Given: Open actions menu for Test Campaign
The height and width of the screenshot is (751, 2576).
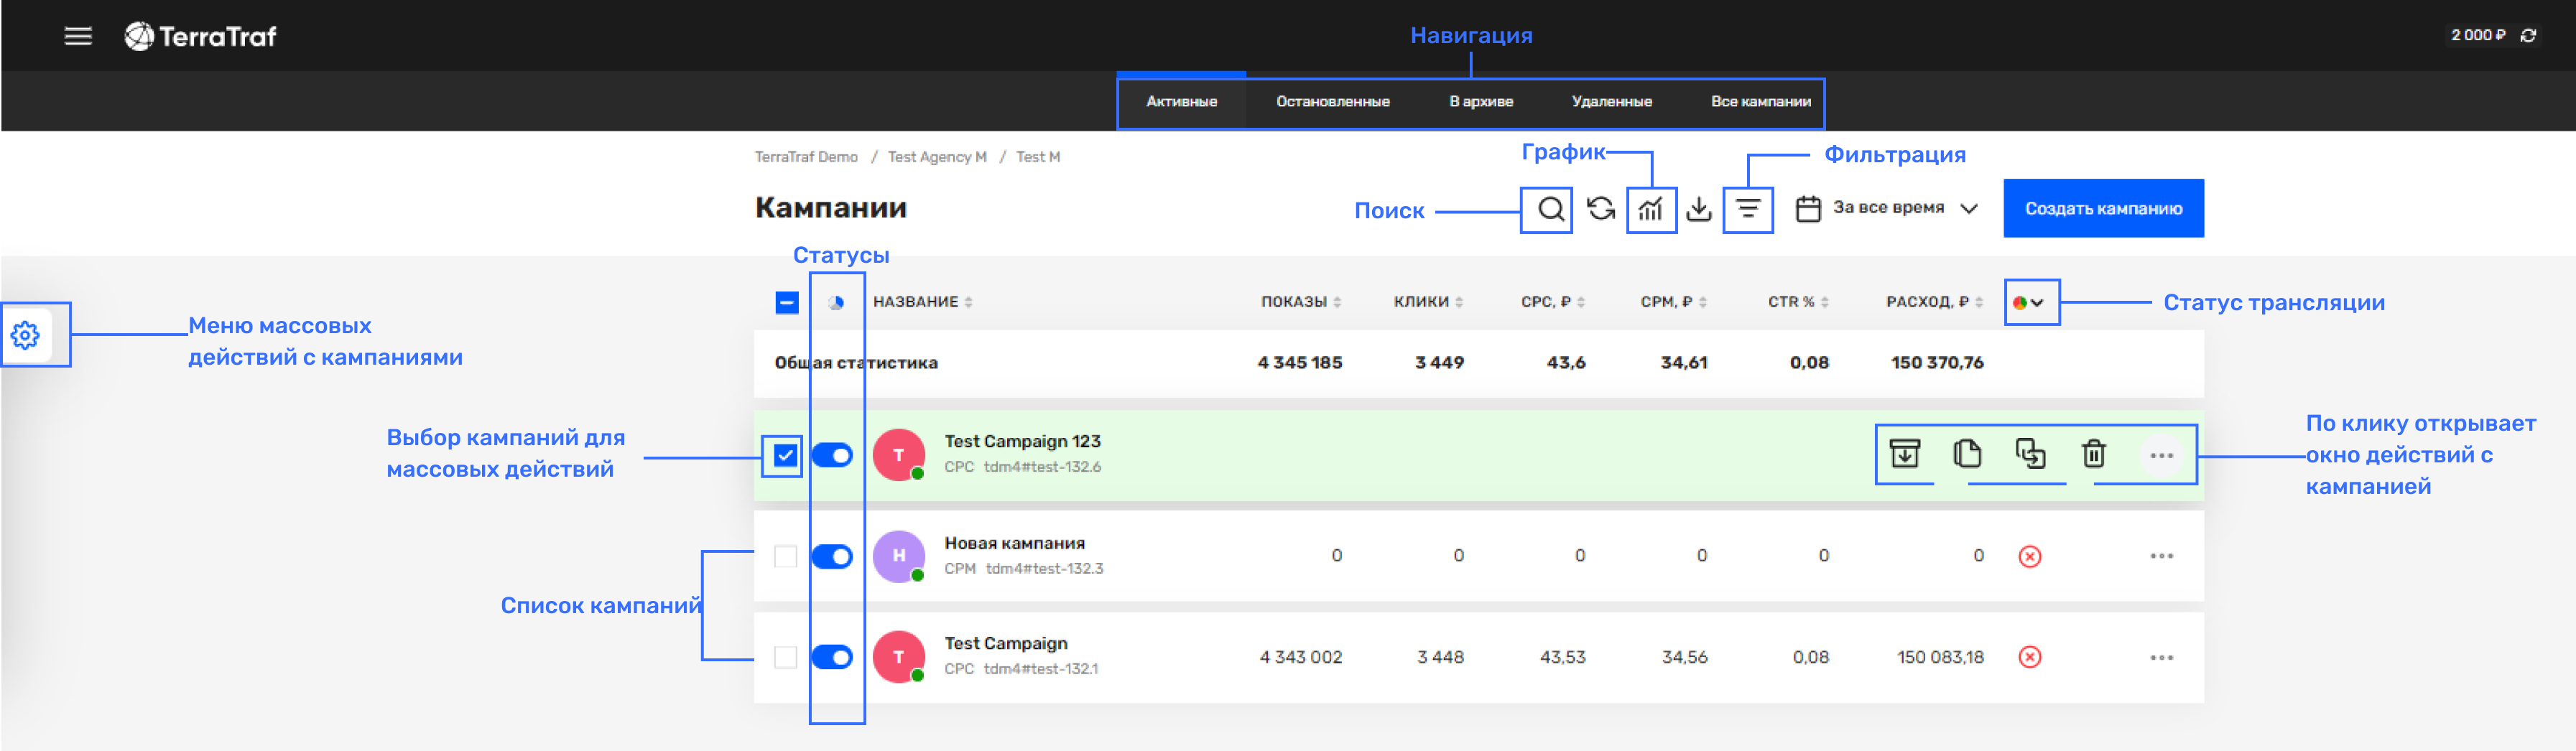Looking at the screenshot, I should click(2161, 658).
